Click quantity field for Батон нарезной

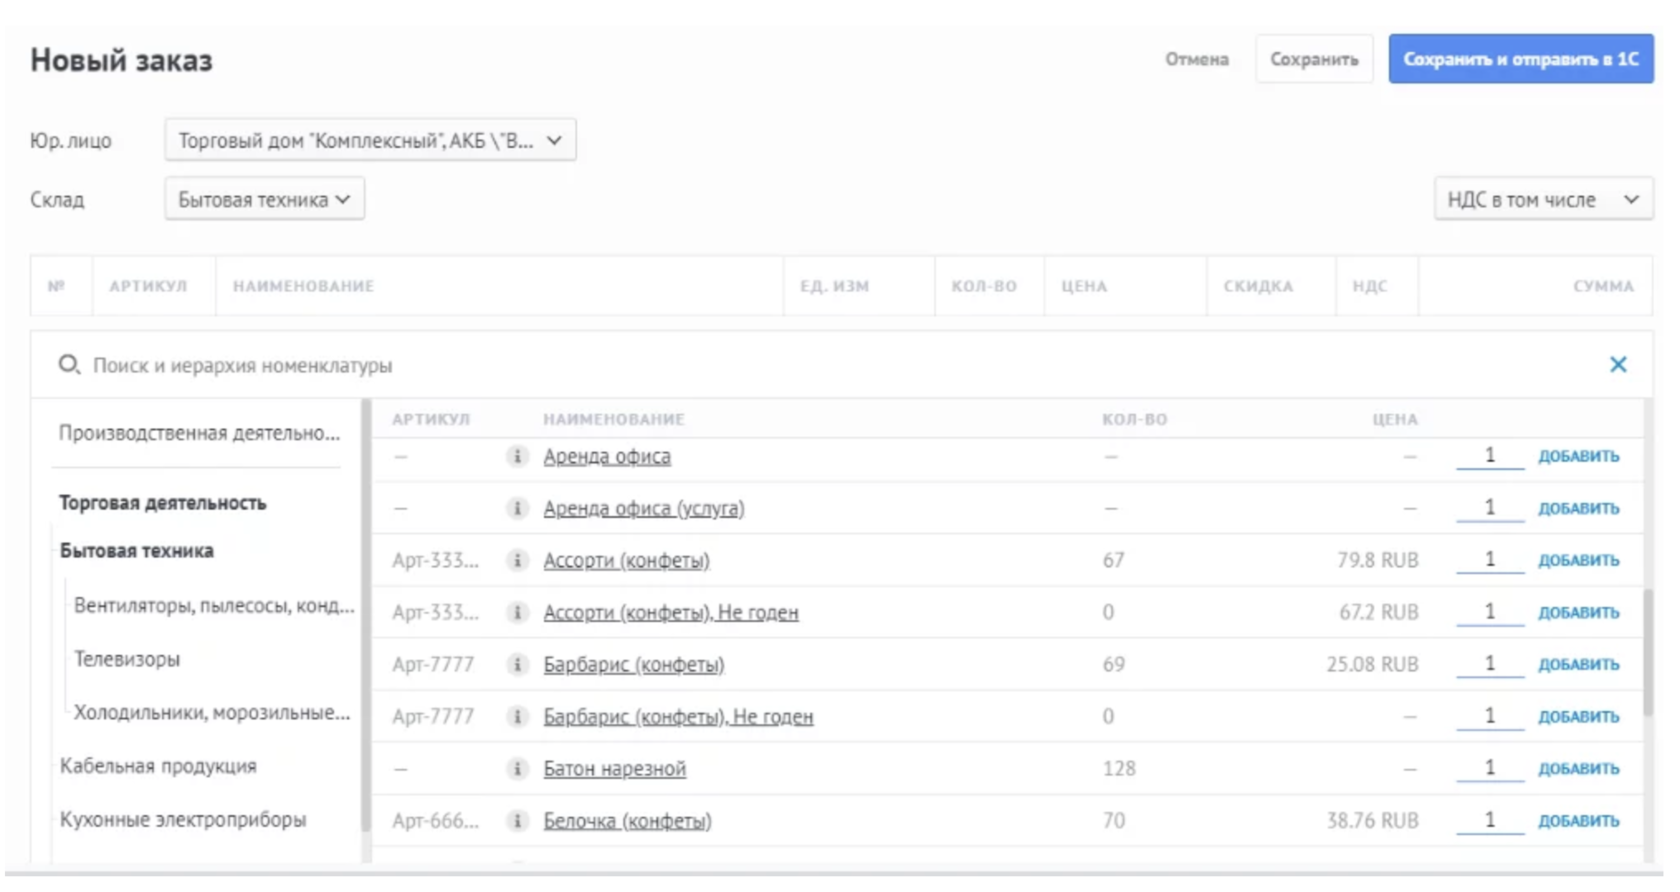1489,768
